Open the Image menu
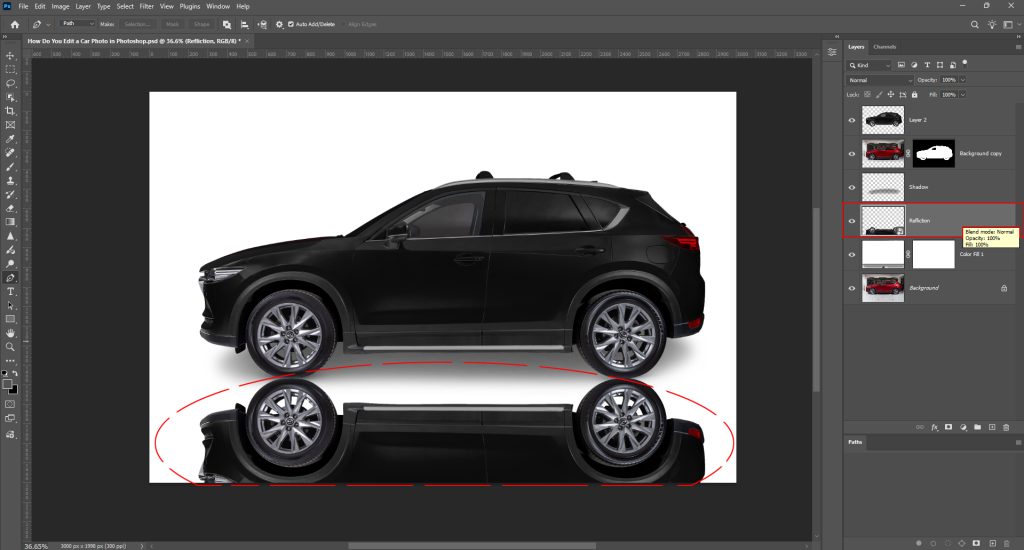 60,6
